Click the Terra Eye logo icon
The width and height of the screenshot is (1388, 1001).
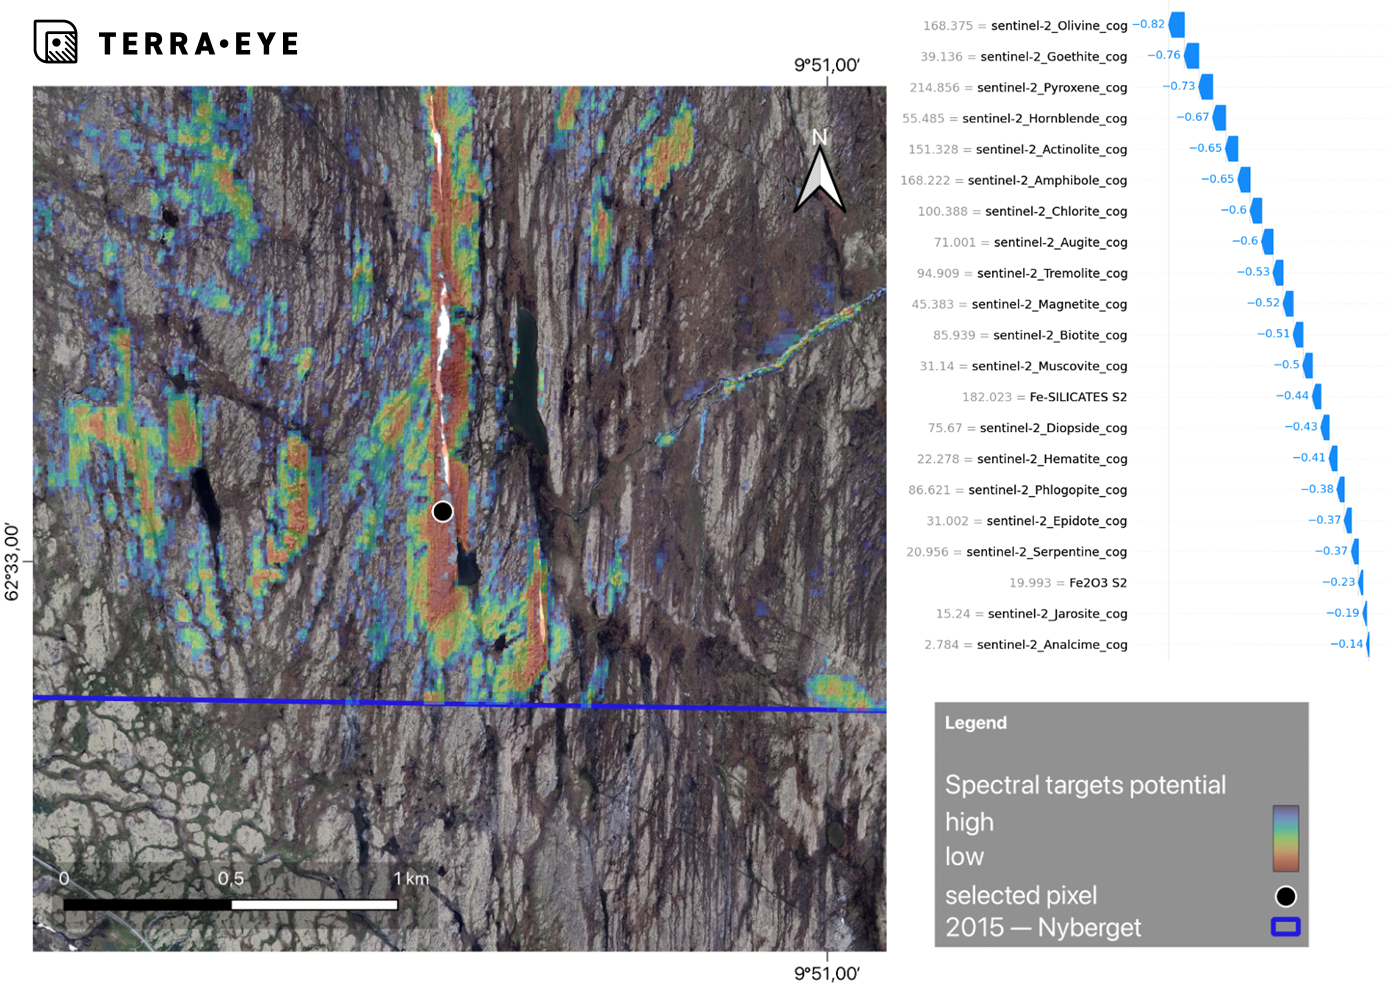coord(56,42)
